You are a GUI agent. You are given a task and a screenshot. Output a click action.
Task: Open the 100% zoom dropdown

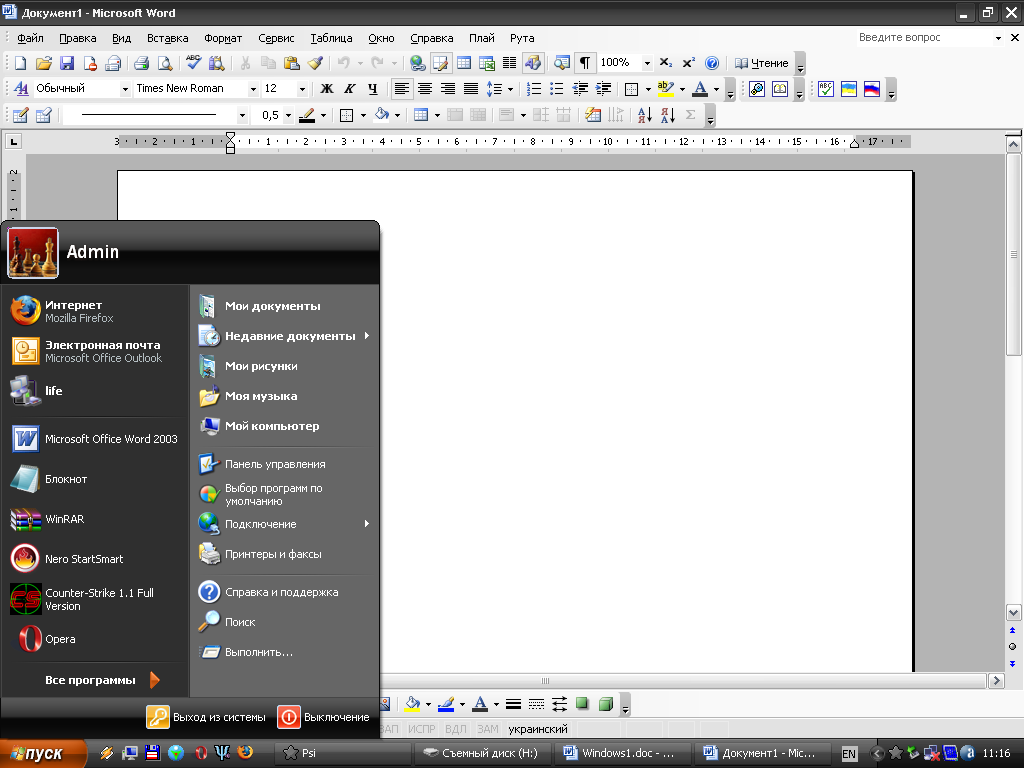point(647,63)
